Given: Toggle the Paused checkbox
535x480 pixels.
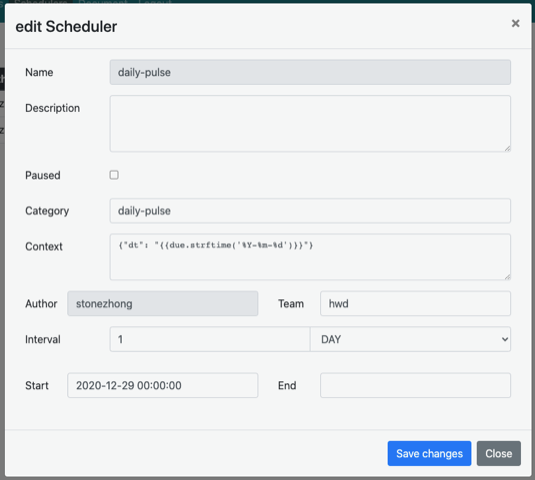Looking at the screenshot, I should 114,175.
